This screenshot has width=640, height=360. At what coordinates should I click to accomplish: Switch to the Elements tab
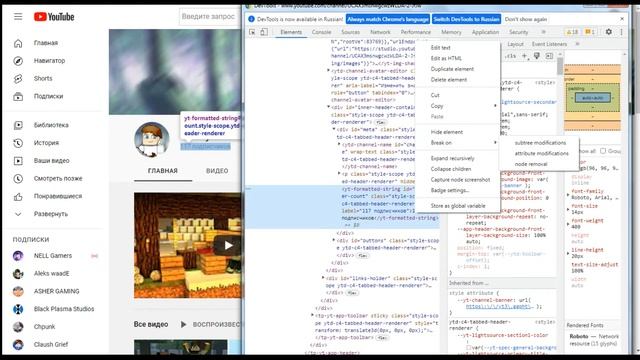point(291,32)
